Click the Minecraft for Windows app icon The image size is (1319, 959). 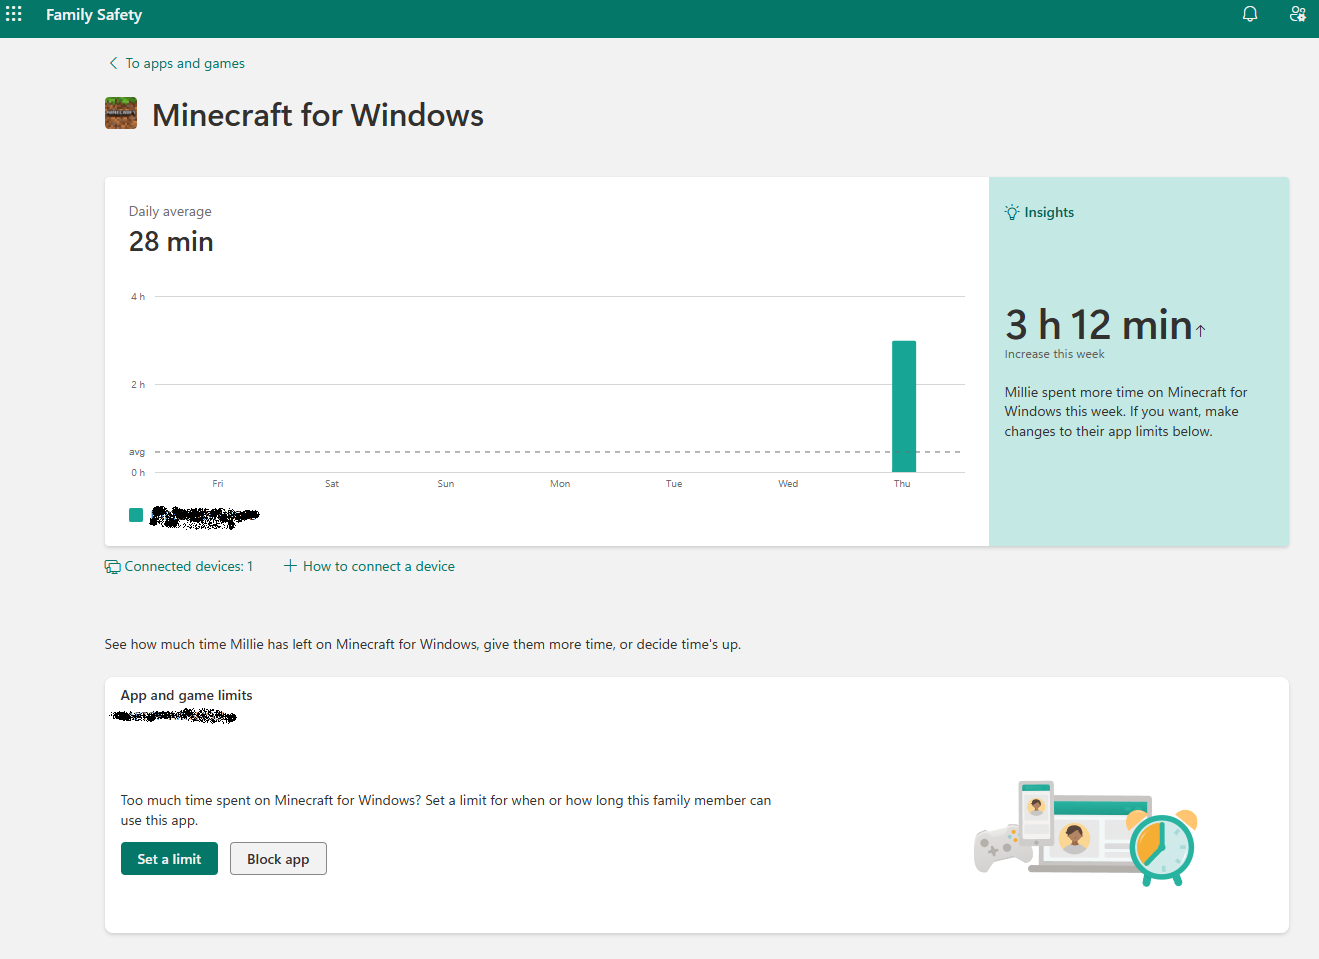[x=120, y=113]
